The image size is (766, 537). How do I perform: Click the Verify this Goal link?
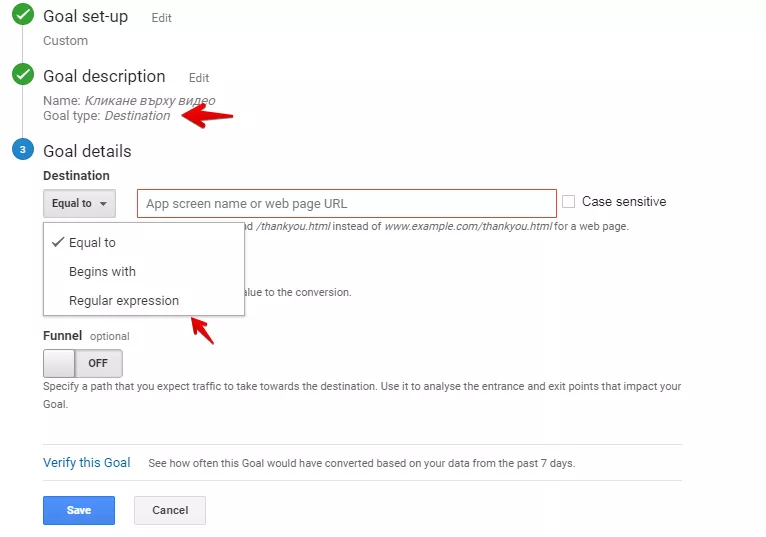coord(86,463)
